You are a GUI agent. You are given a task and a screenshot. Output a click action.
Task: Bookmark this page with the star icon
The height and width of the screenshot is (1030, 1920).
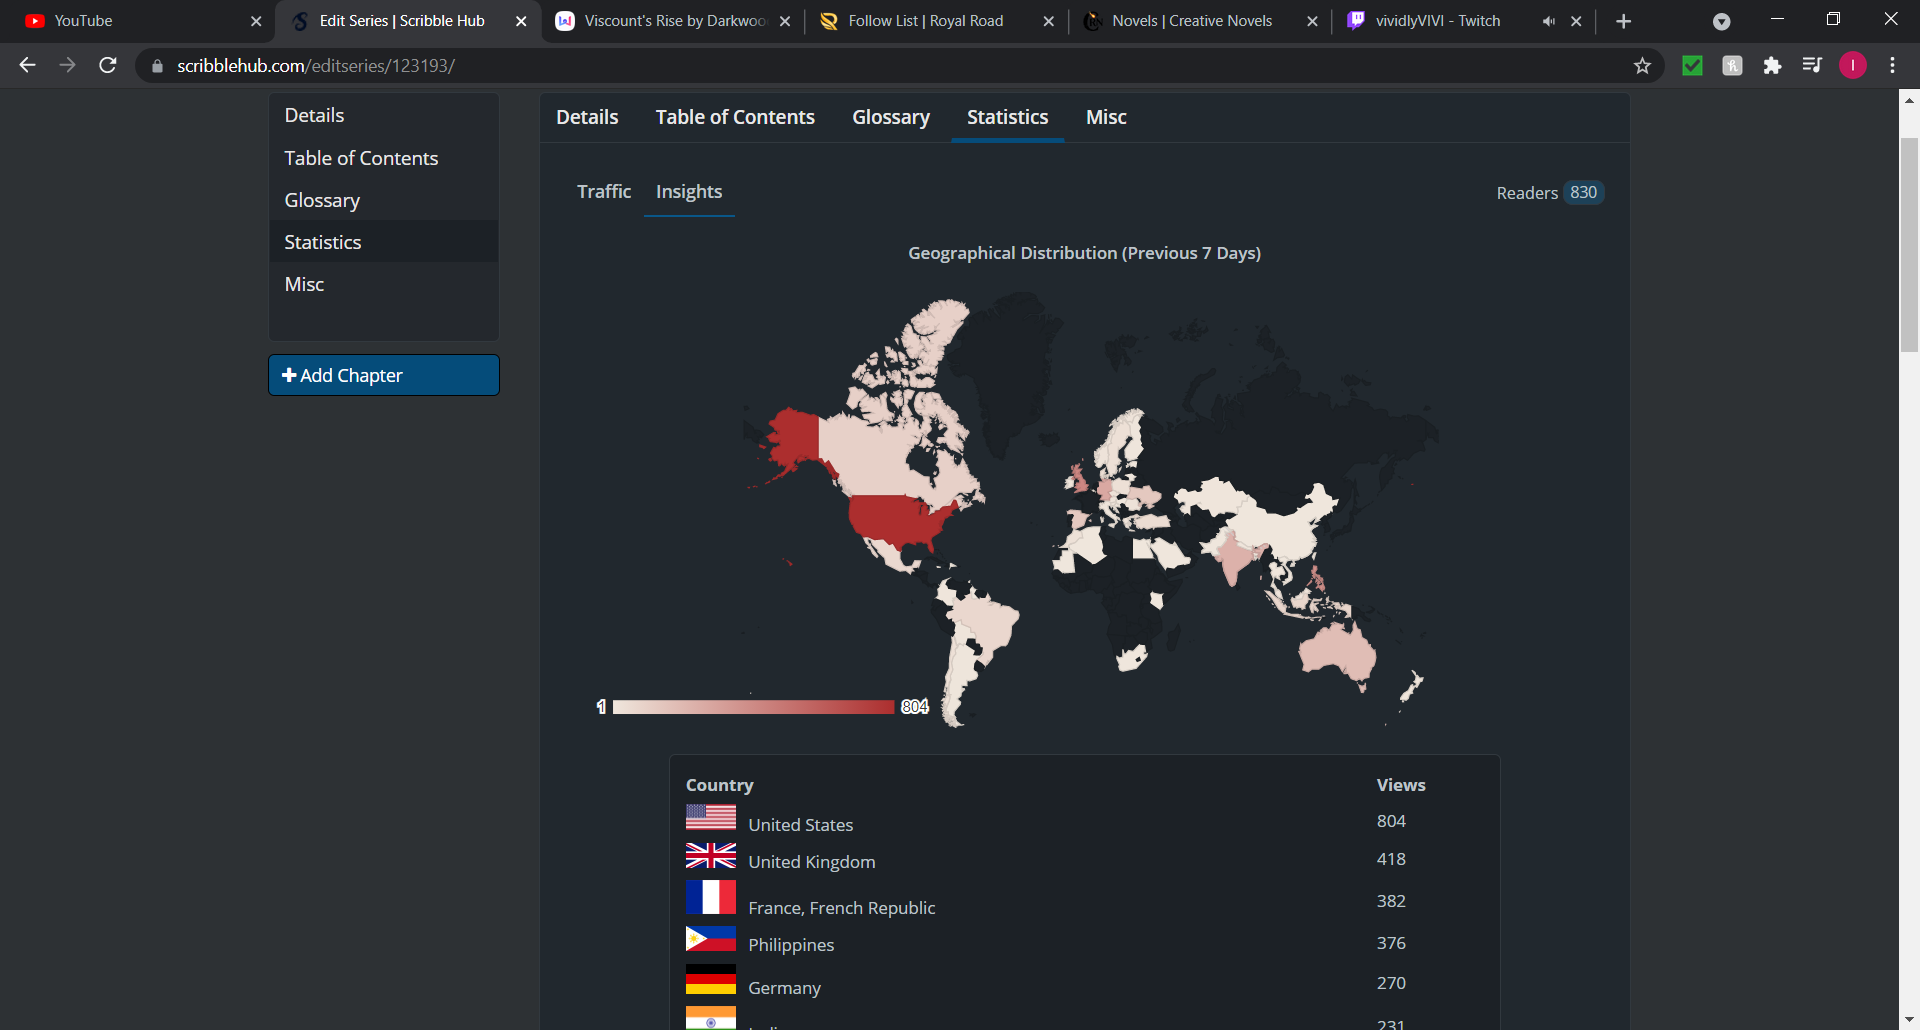point(1642,66)
